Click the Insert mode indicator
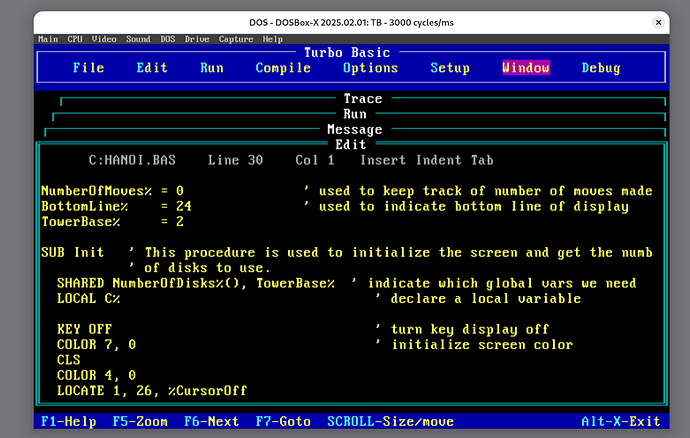Screen dimensions: 690x438 (x=382, y=160)
